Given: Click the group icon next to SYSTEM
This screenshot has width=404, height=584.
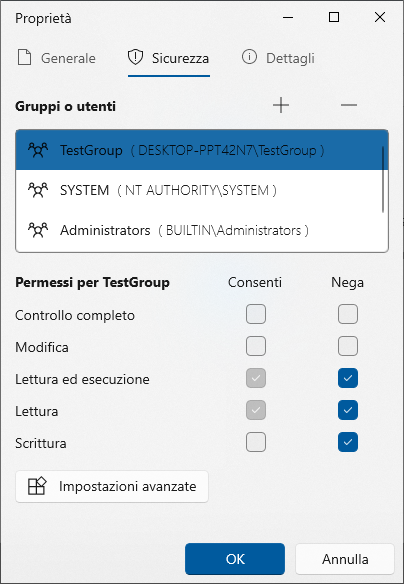Looking at the screenshot, I should [38, 190].
